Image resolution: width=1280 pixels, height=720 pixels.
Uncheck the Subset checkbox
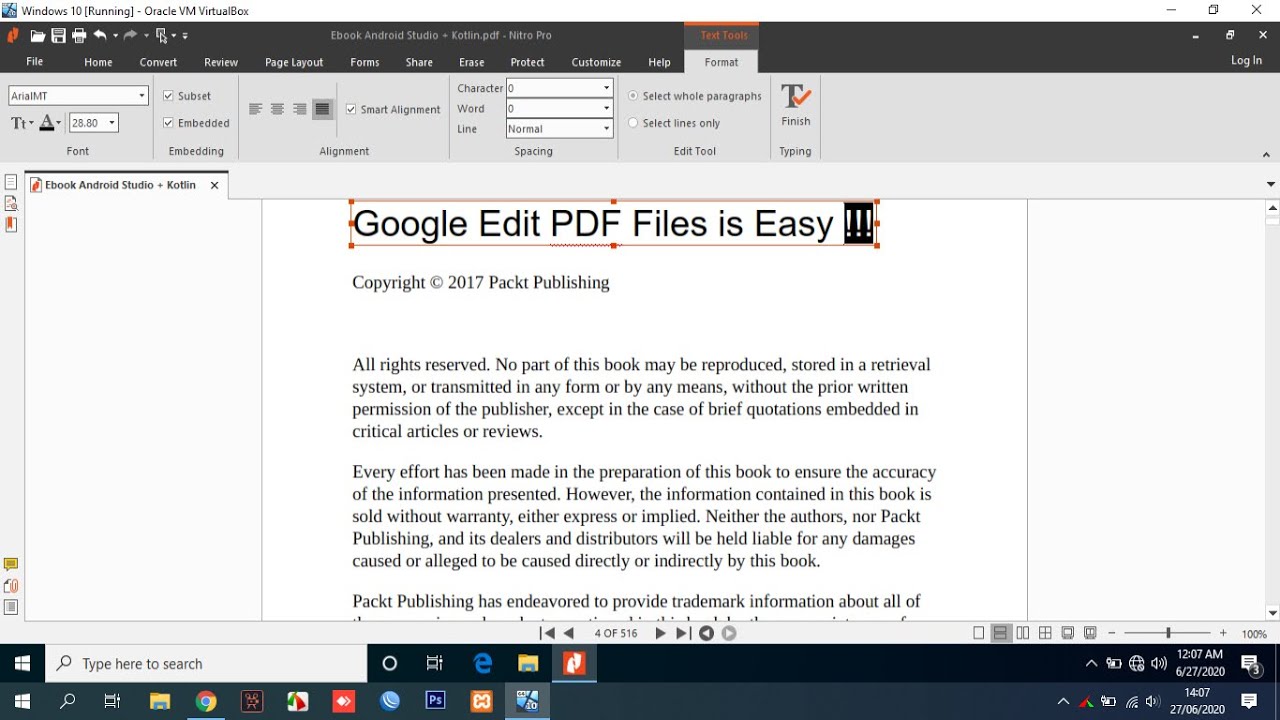(x=168, y=96)
